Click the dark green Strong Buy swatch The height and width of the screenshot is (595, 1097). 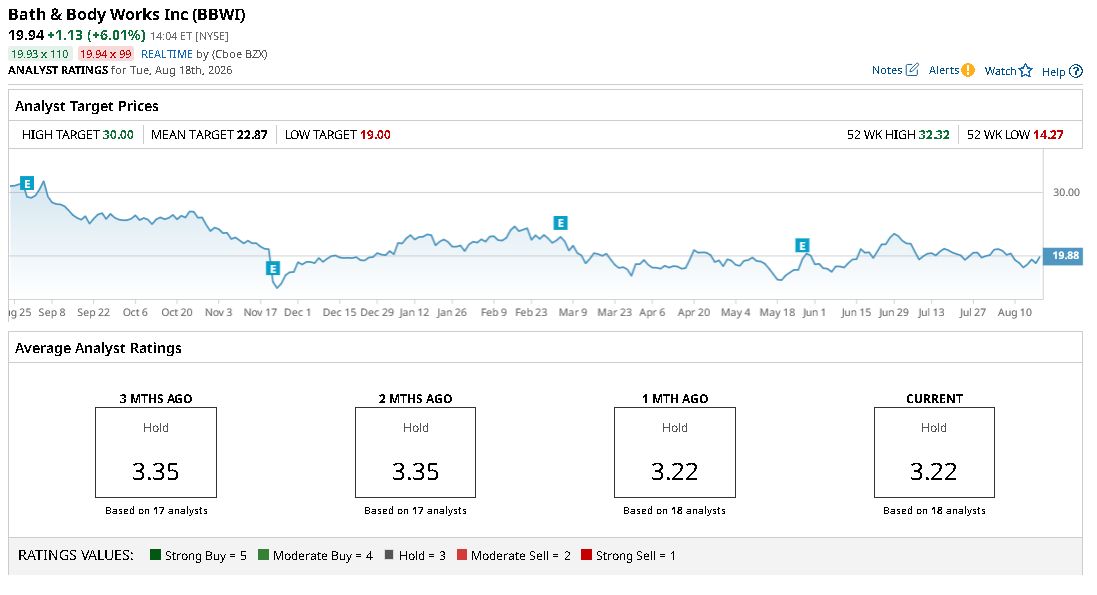[155, 555]
